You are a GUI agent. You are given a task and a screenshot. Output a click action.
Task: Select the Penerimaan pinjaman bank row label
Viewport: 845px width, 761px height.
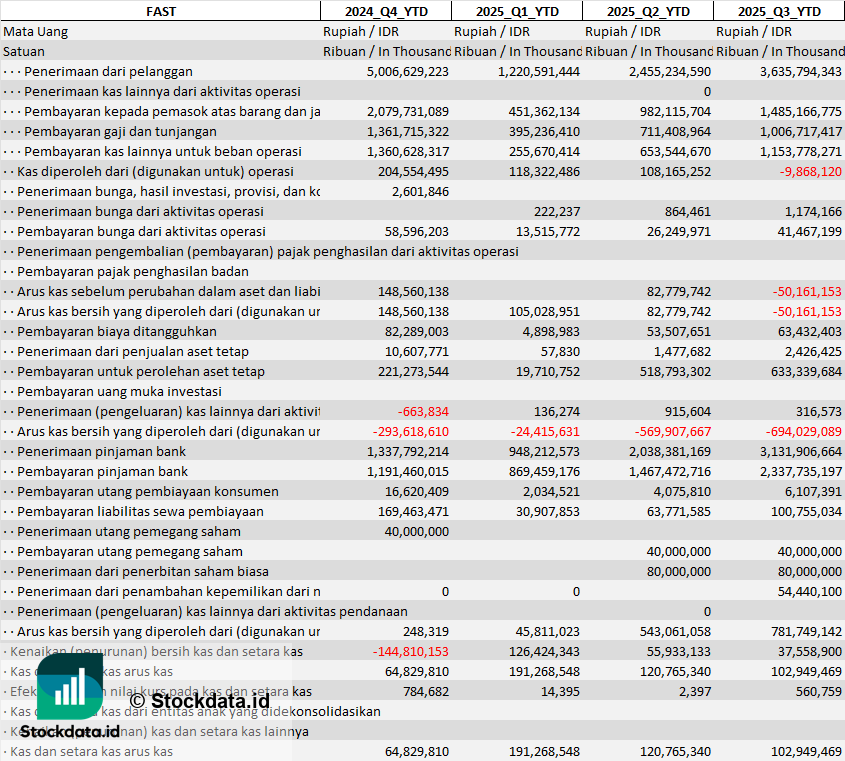[x=101, y=451]
